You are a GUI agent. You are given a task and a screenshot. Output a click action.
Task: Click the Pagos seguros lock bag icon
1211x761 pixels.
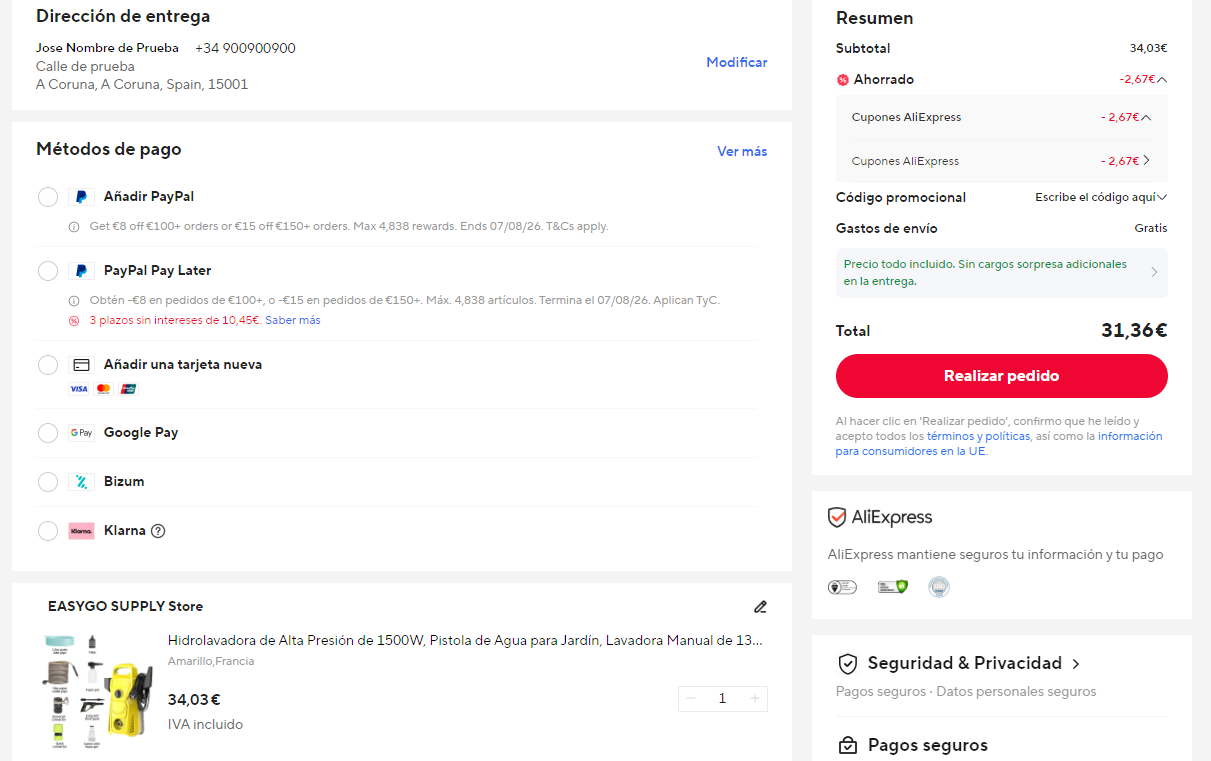point(848,746)
